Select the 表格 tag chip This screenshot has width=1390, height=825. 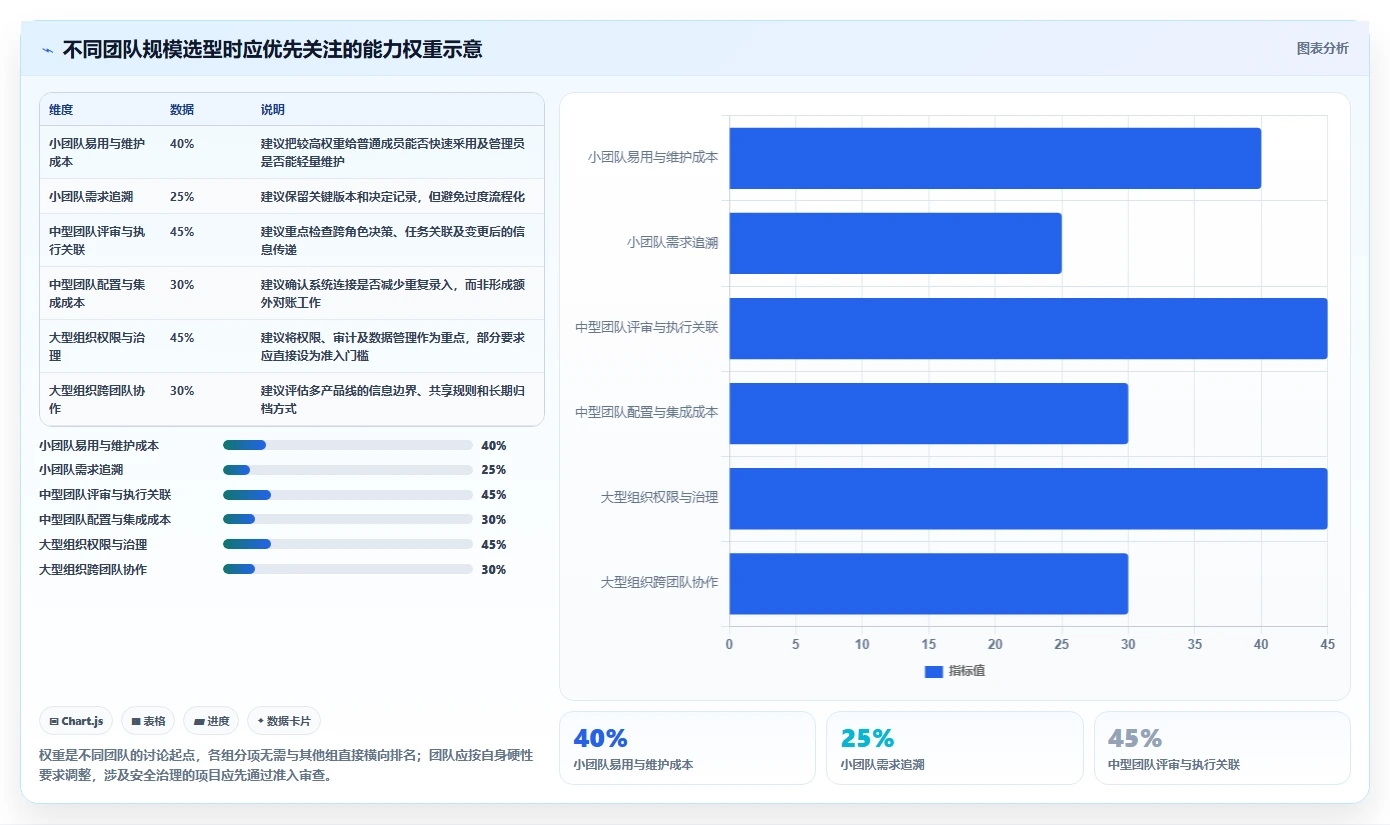pos(148,721)
